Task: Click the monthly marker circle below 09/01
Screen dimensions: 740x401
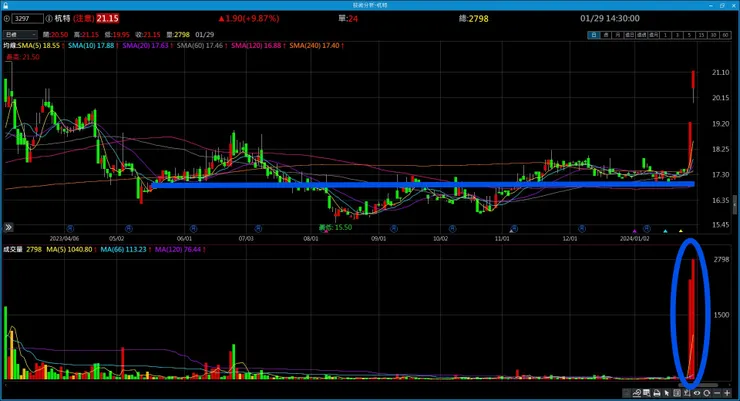Action: 394,229
